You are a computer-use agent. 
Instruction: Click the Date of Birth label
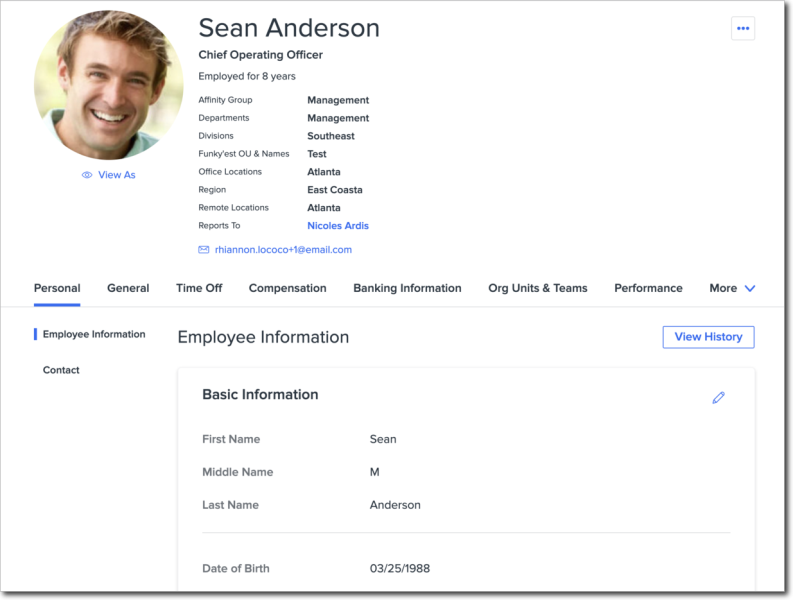click(236, 569)
